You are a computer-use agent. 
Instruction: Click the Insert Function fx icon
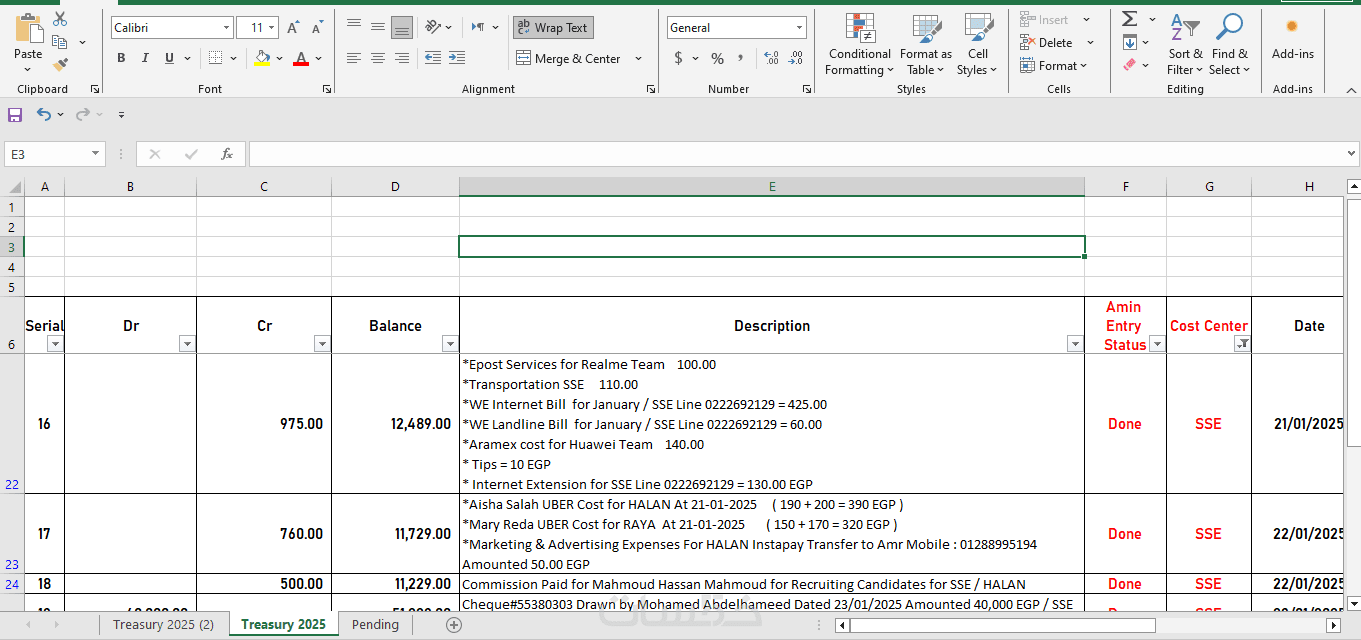point(227,154)
